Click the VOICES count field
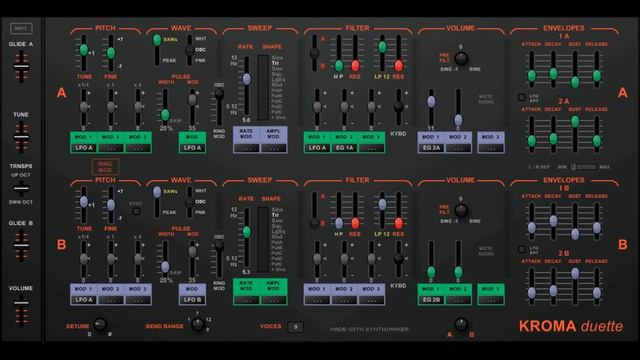The image size is (640, 360). click(296, 327)
